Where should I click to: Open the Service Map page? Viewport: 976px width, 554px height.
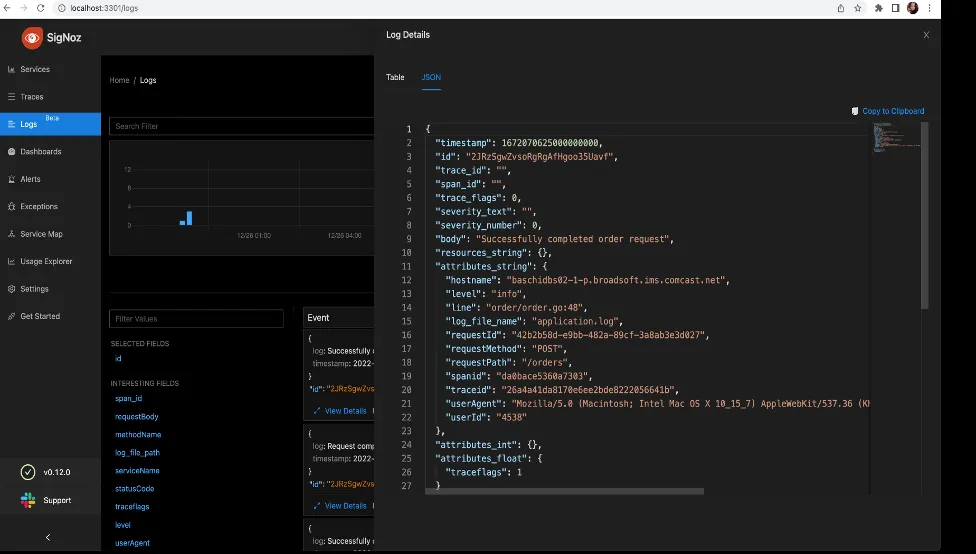pos(41,234)
